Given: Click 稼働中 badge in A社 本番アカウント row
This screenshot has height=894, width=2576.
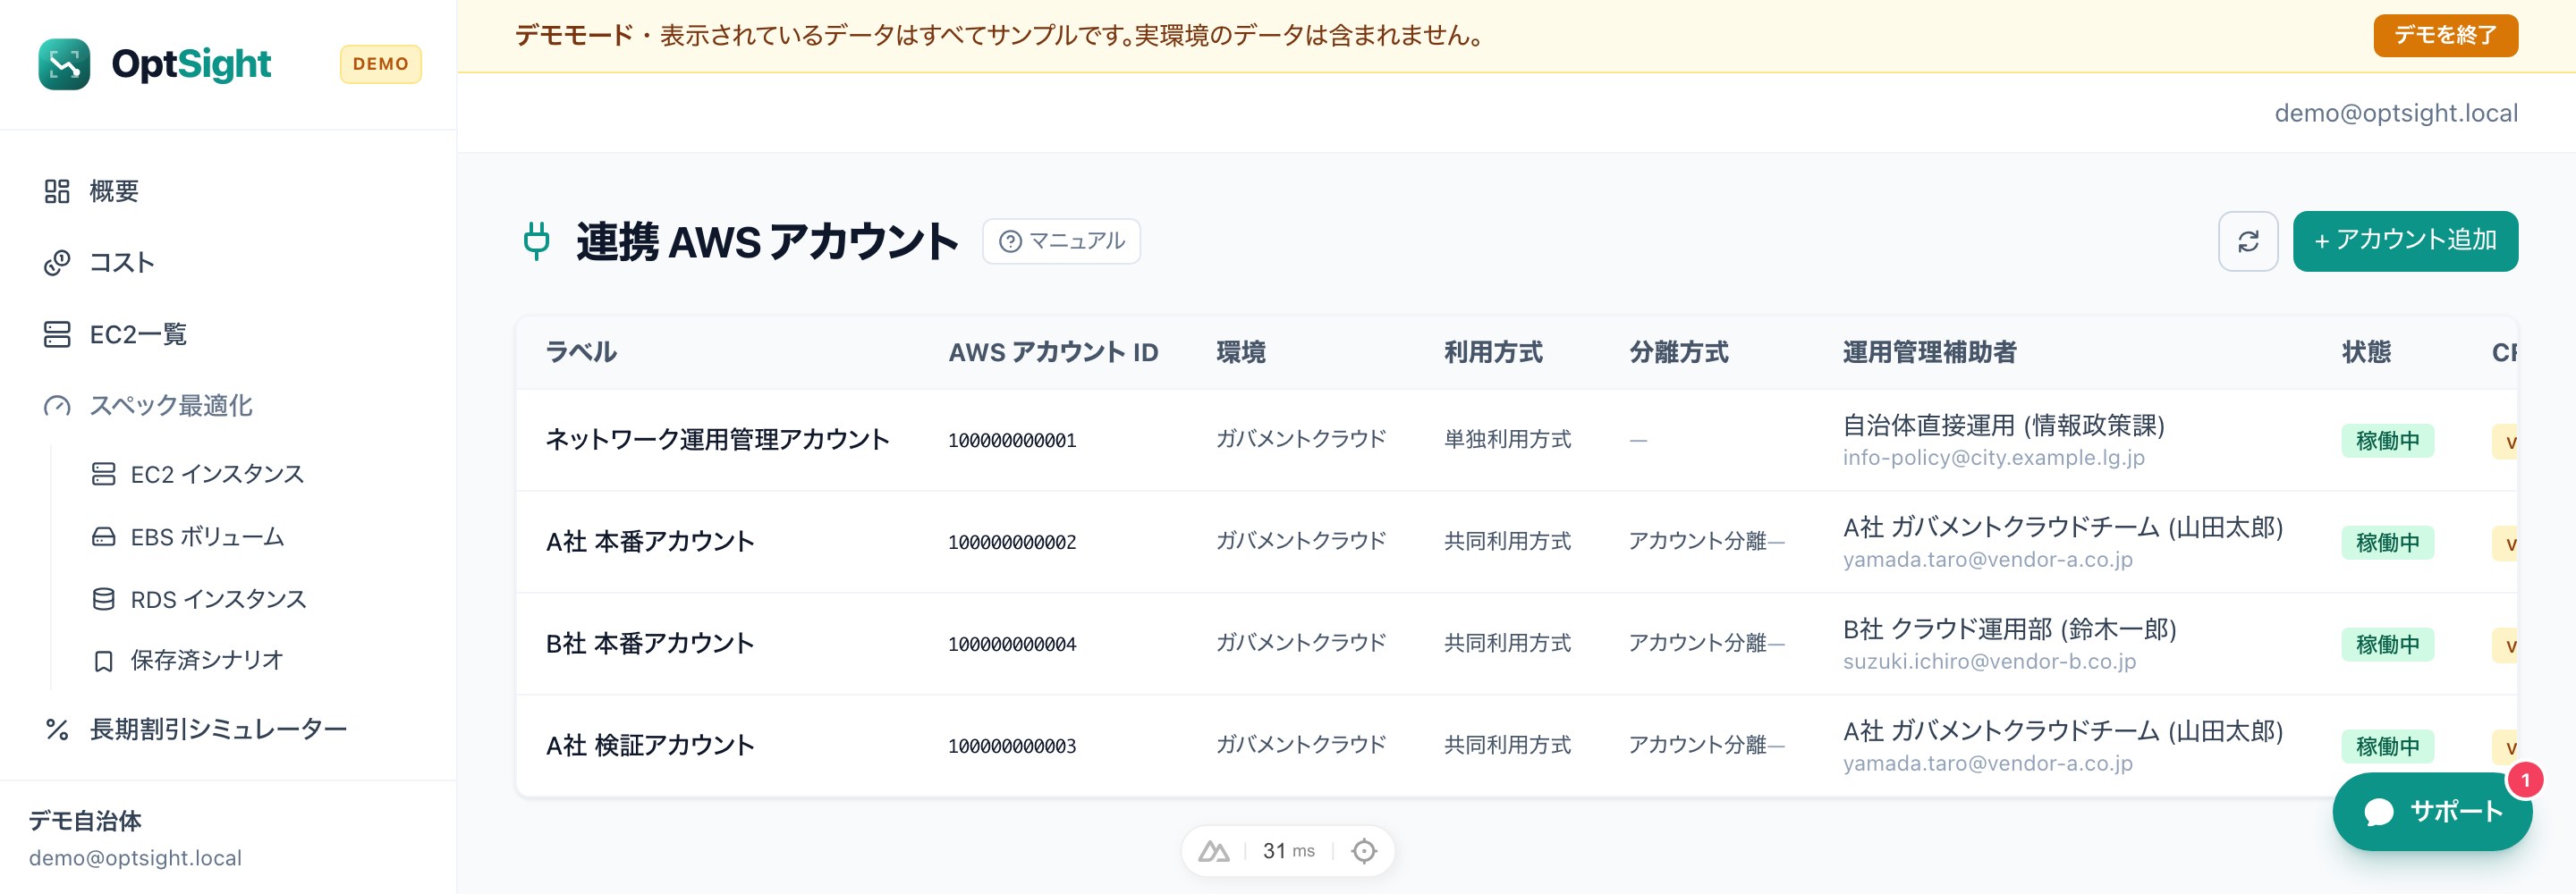Looking at the screenshot, I should pyautogui.click(x=2387, y=542).
